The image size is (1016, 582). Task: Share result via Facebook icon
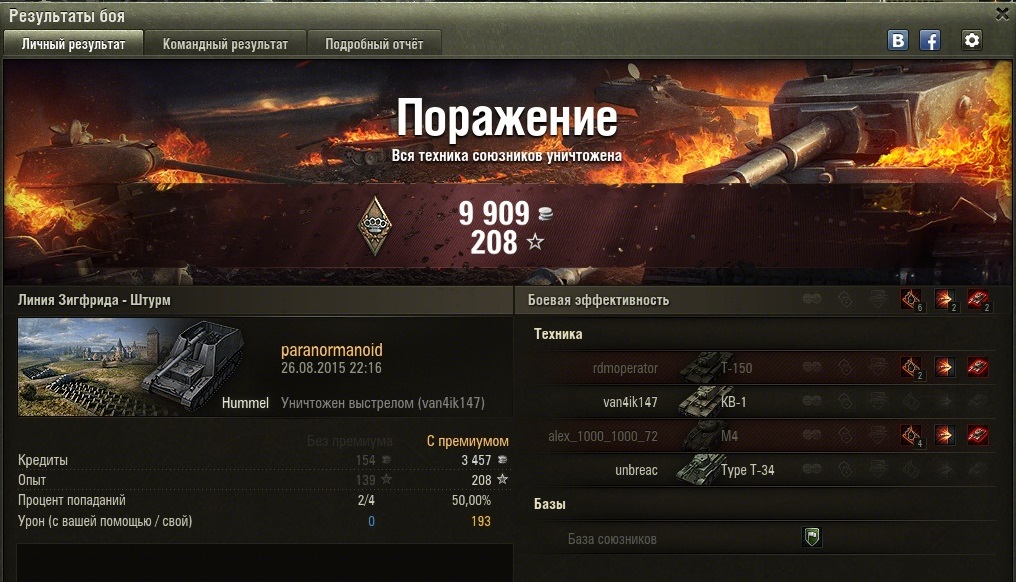(x=930, y=41)
